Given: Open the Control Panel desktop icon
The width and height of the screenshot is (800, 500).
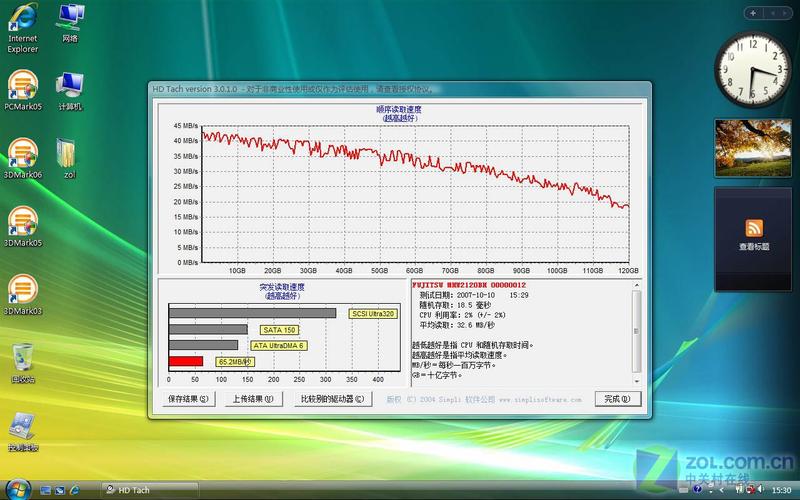Looking at the screenshot, I should tap(22, 432).
